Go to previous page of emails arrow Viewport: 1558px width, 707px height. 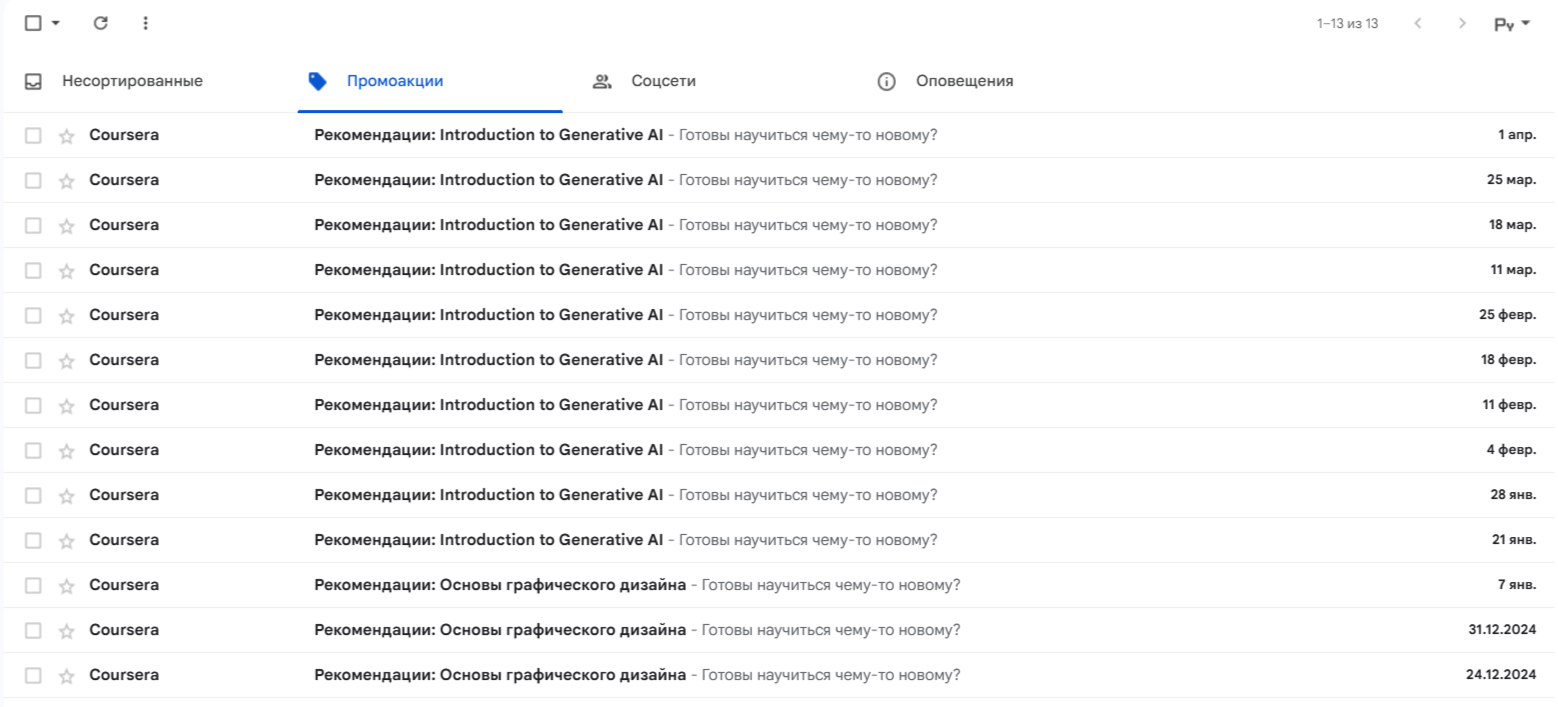[1418, 23]
